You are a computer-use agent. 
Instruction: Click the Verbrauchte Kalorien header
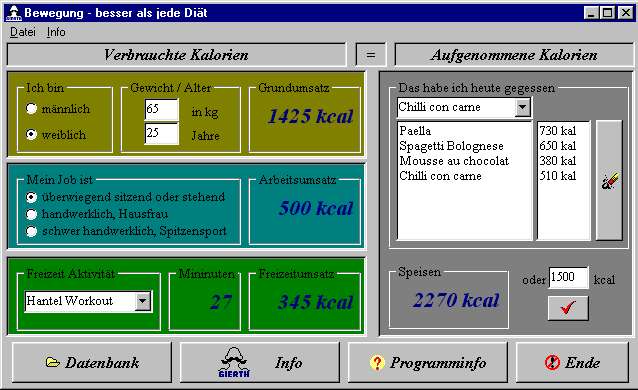tap(176, 55)
